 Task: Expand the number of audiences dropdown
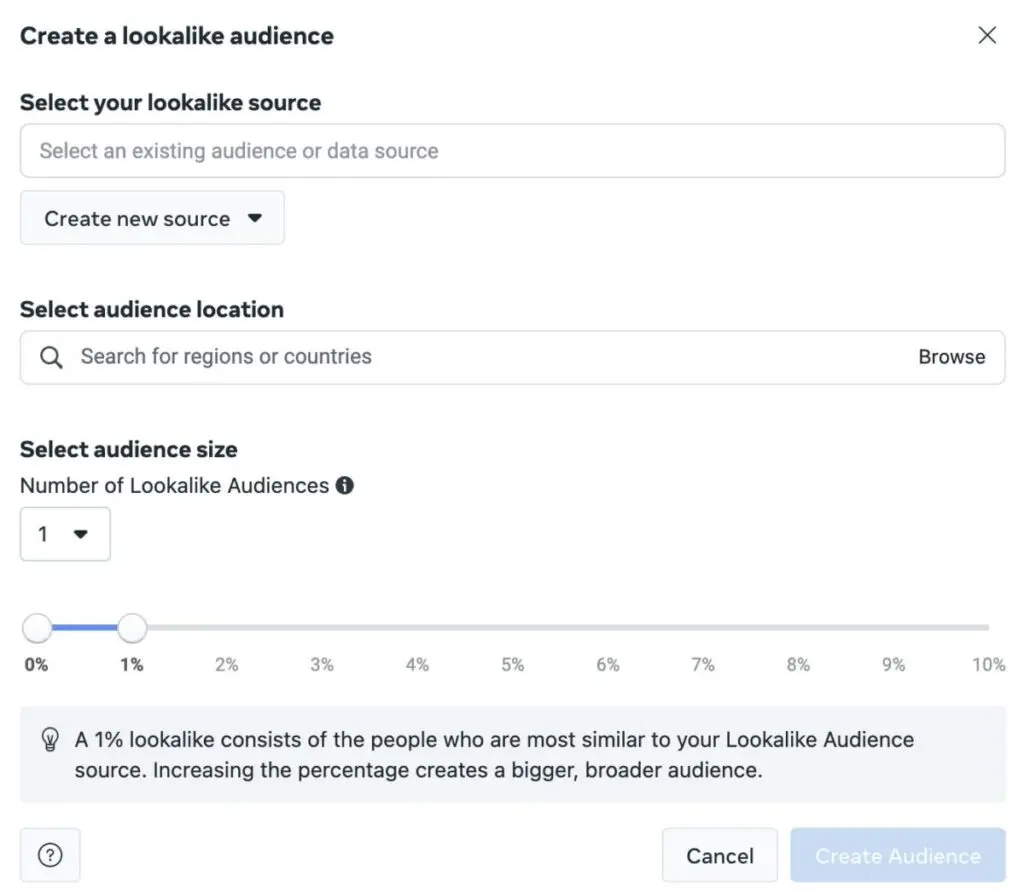(65, 535)
